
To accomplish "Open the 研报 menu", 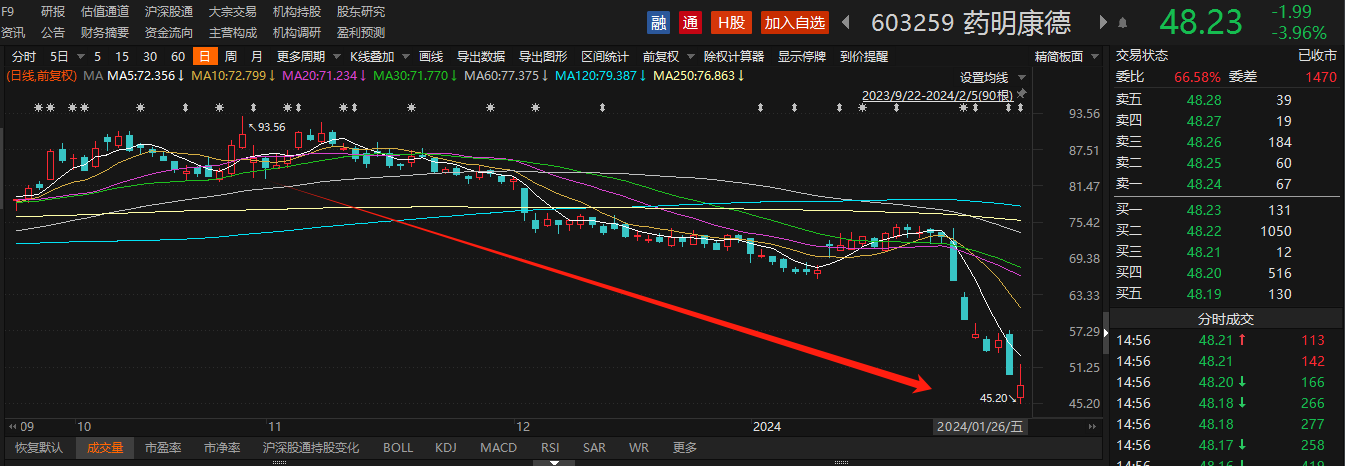I will coord(53,12).
